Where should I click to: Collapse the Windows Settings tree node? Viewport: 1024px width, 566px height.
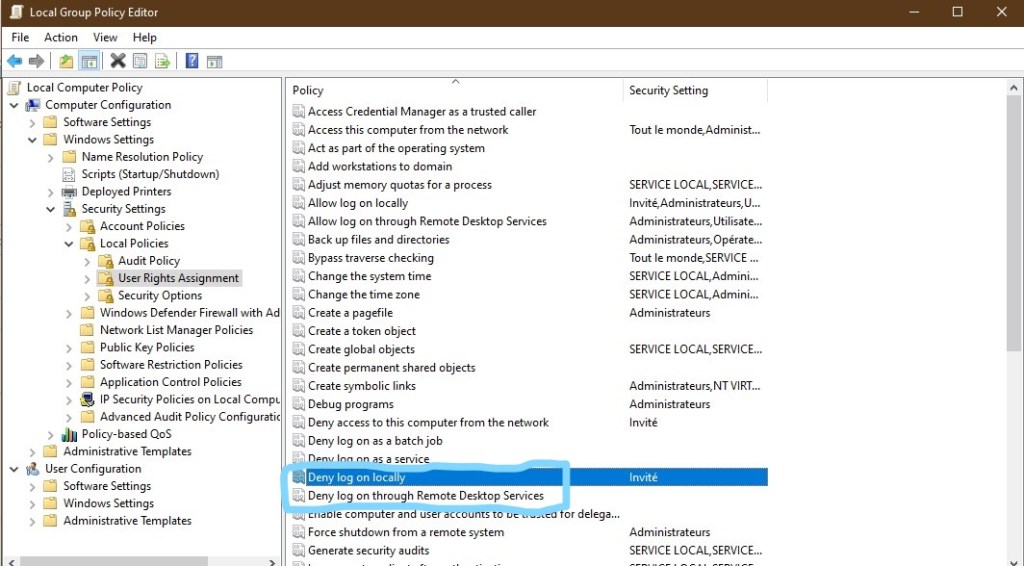click(x=33, y=140)
